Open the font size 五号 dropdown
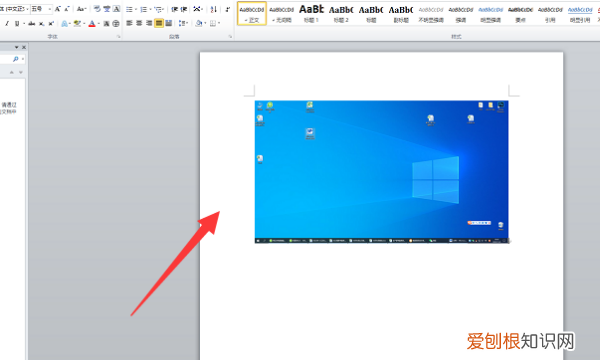The image size is (600, 360). 50,9
